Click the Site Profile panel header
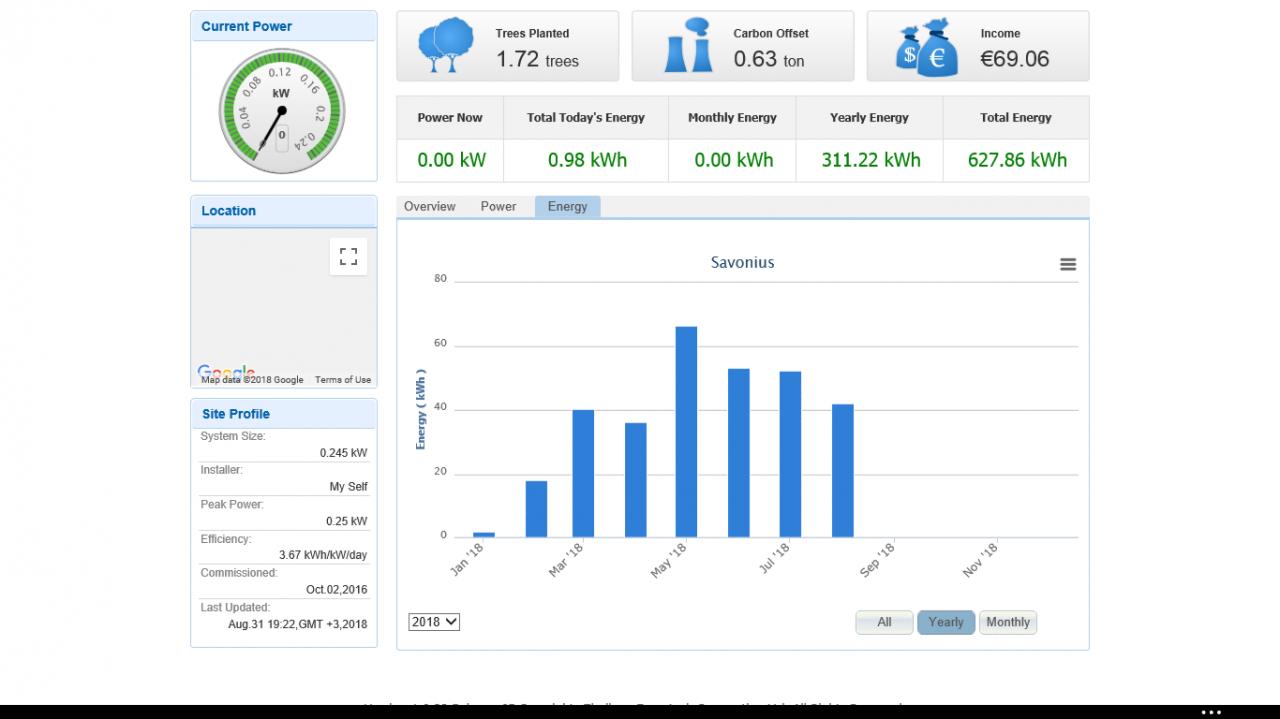Viewport: 1280px width, 719px height. [x=284, y=414]
